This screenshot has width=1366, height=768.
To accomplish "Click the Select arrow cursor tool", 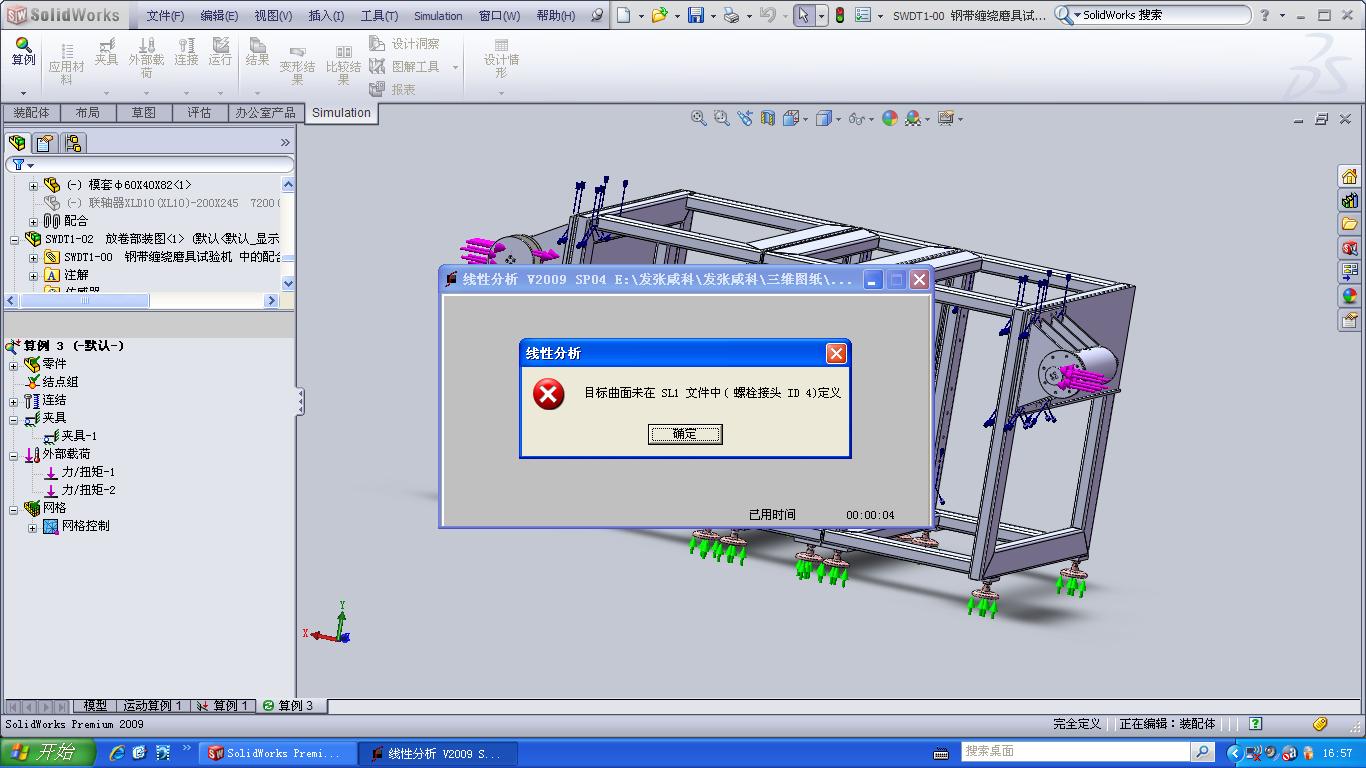I will 803,15.
